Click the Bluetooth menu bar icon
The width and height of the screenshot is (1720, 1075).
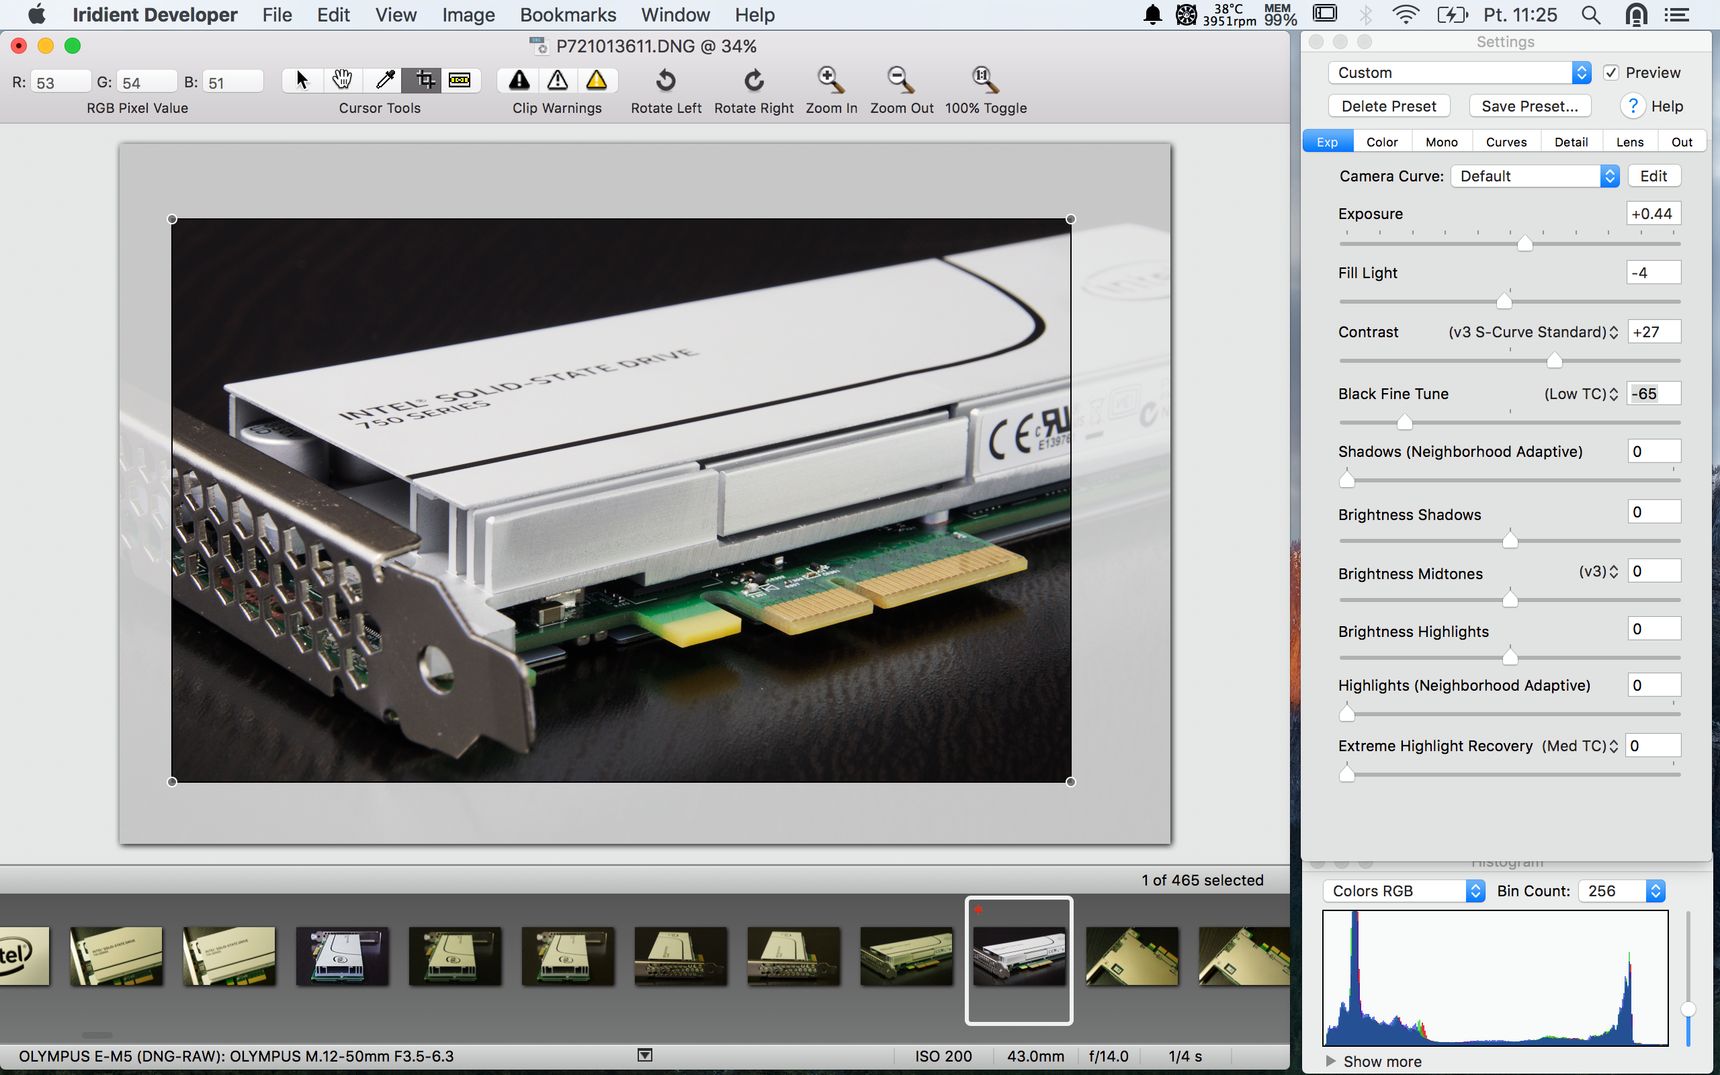coord(1366,15)
